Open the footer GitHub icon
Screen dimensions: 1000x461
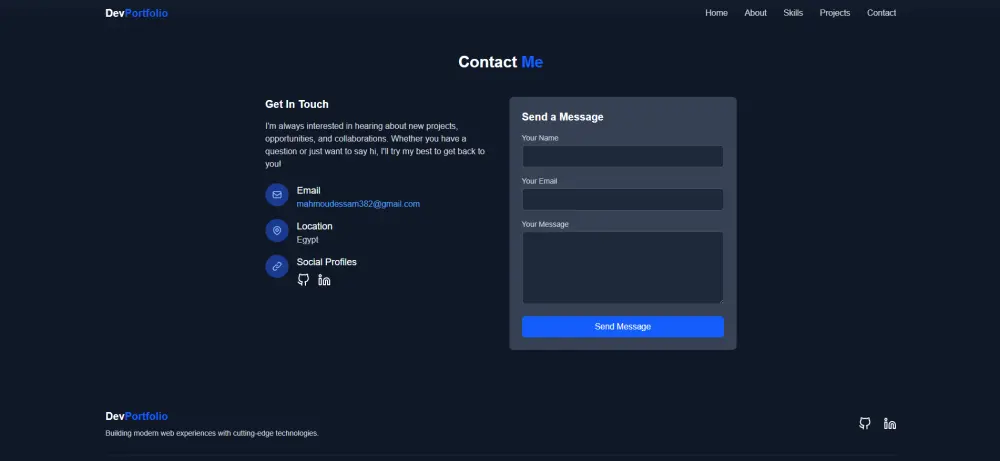click(865, 423)
